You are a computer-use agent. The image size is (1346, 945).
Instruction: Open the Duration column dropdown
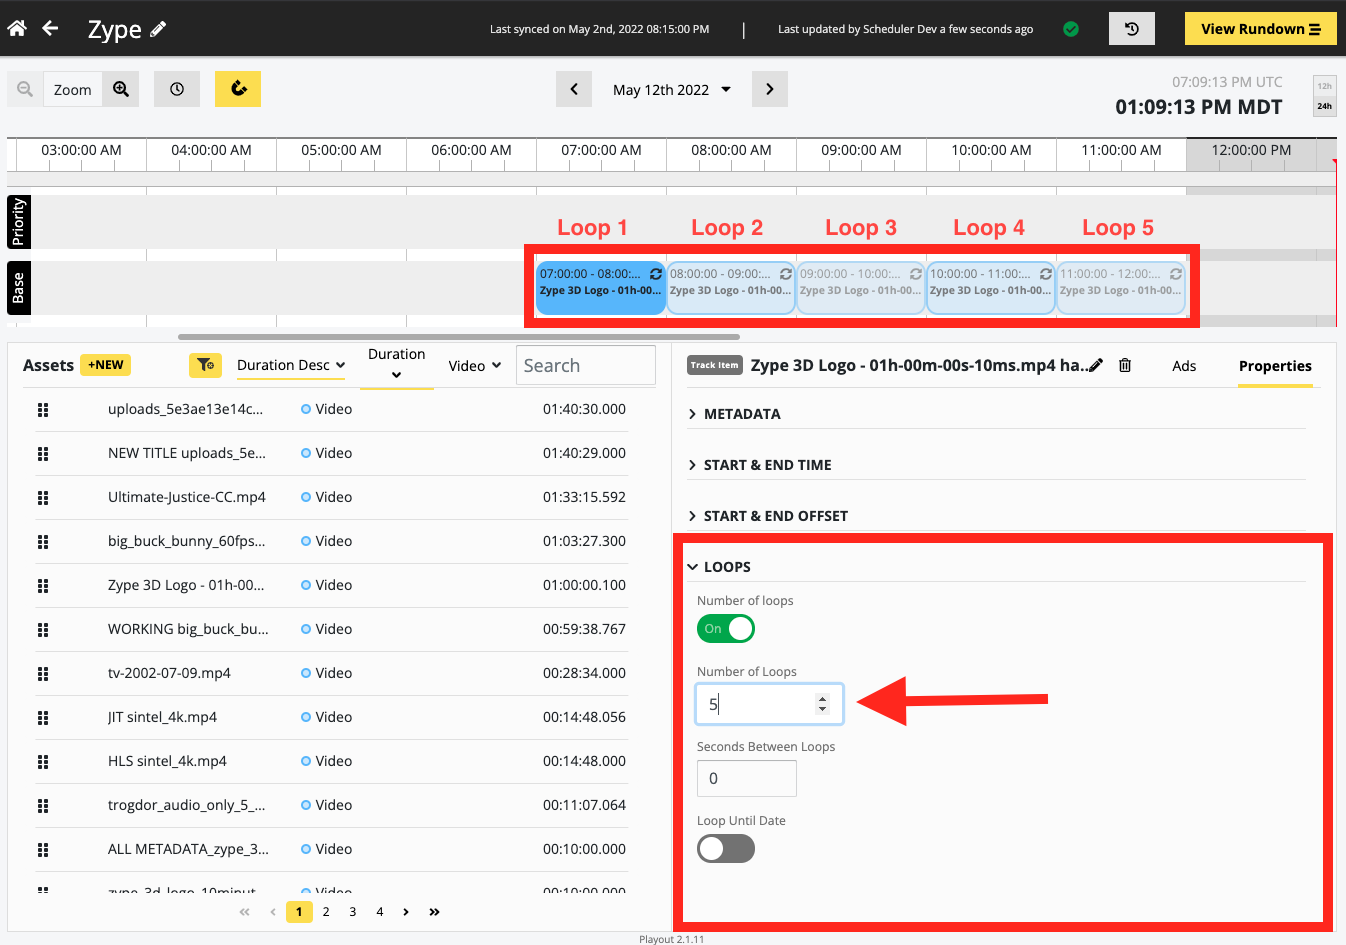click(396, 365)
